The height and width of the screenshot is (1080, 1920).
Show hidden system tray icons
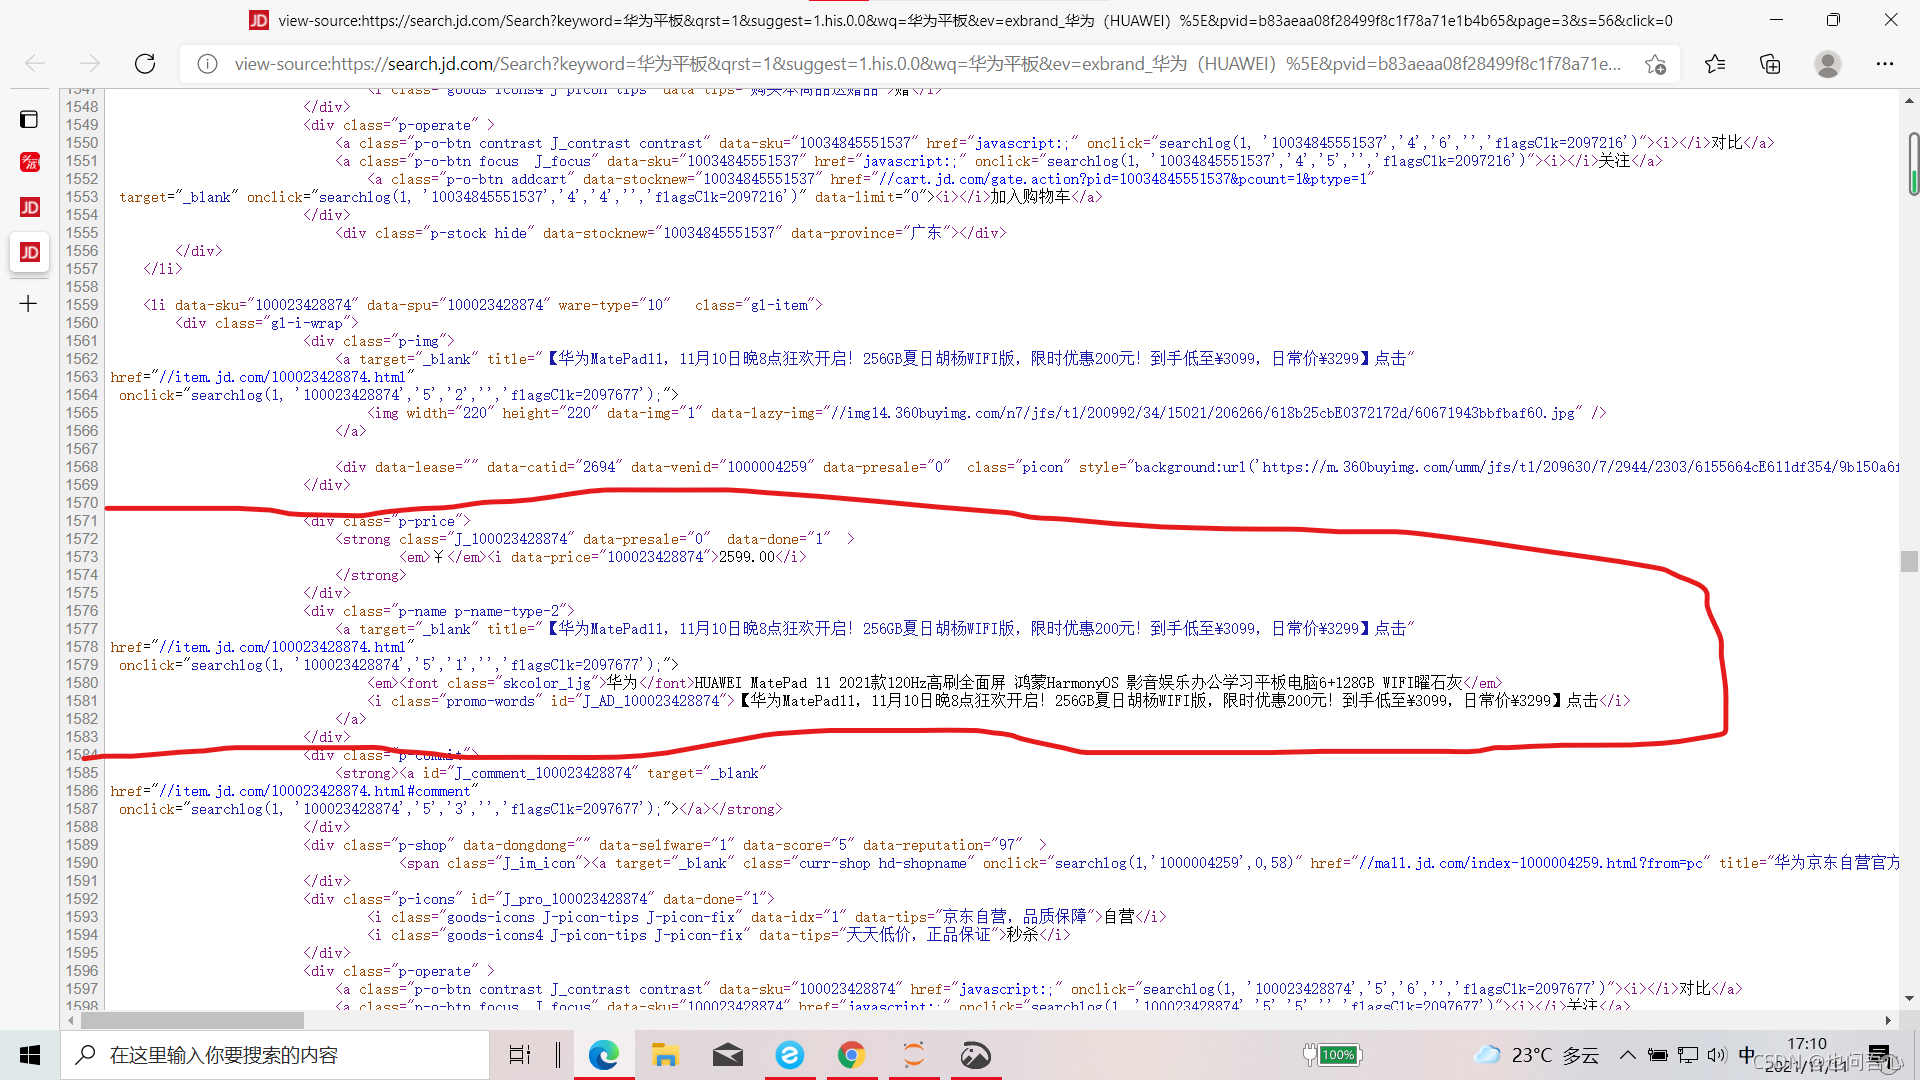pos(1627,1055)
